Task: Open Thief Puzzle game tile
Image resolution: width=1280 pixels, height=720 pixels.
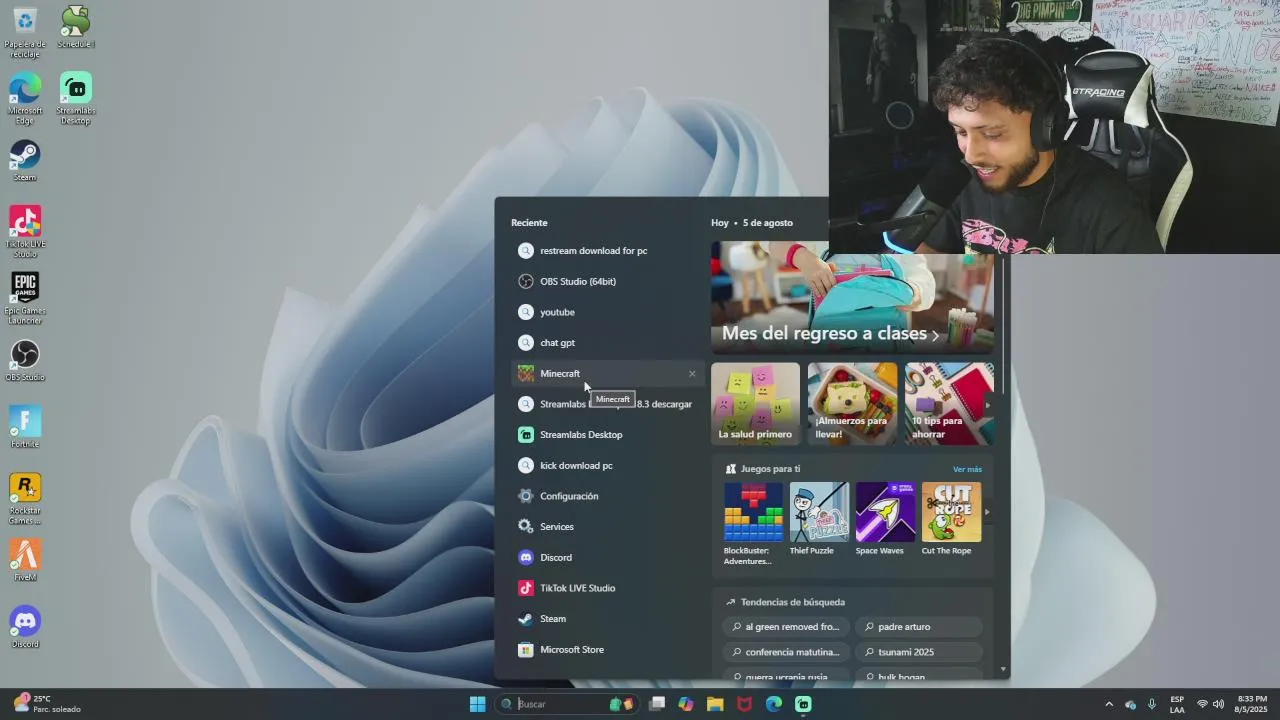Action: pos(818,519)
